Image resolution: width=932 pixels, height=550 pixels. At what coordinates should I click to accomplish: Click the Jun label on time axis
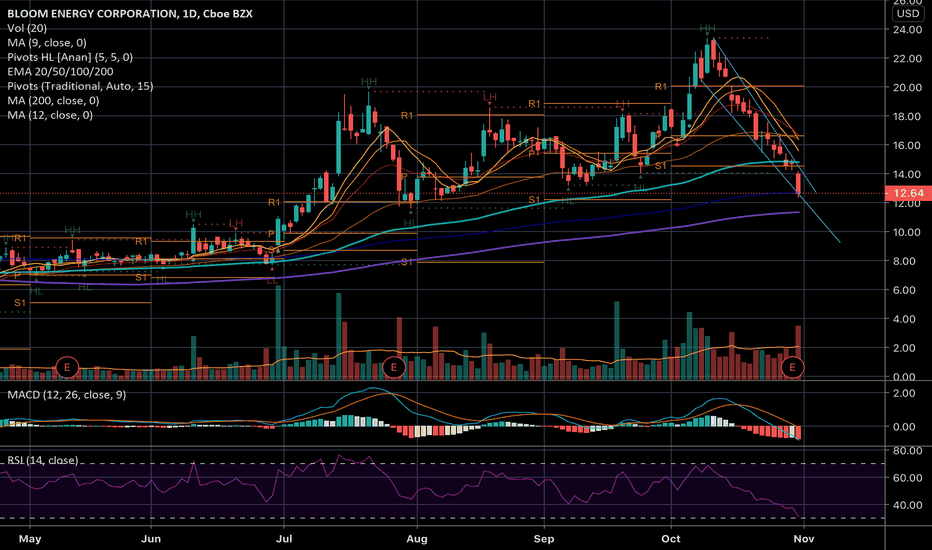coord(151,539)
